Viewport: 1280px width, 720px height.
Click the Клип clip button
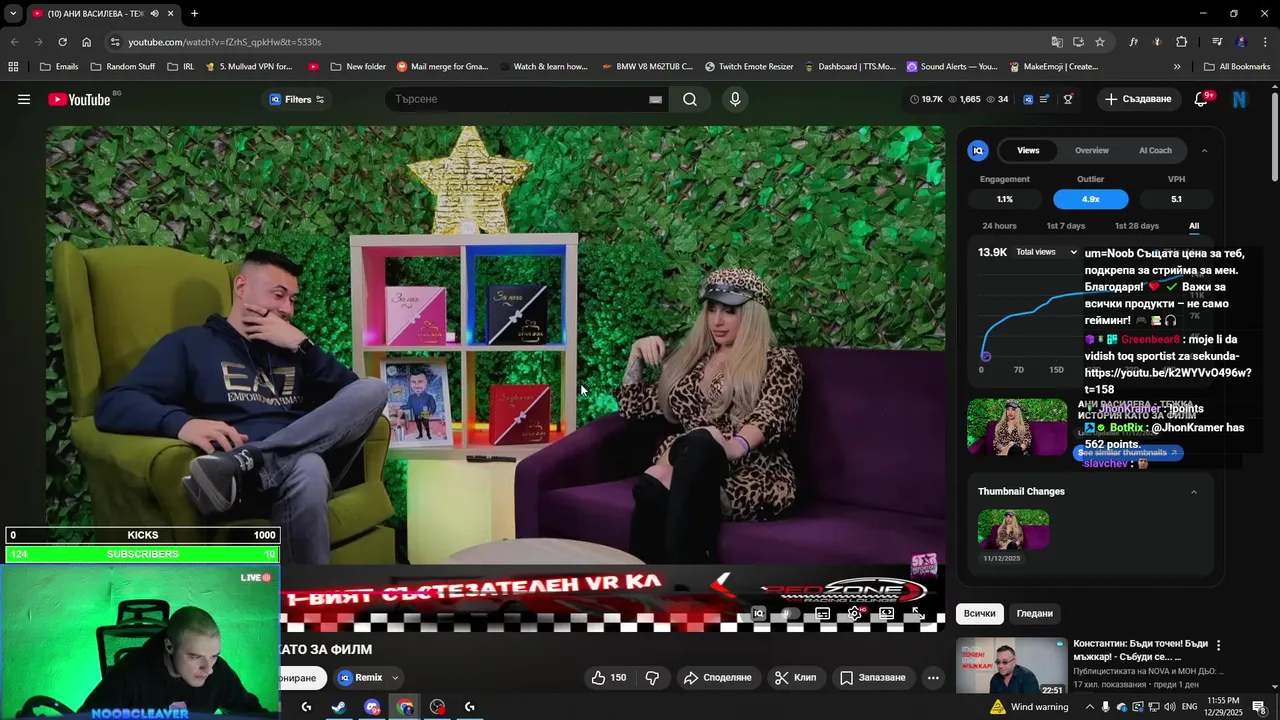click(795, 678)
